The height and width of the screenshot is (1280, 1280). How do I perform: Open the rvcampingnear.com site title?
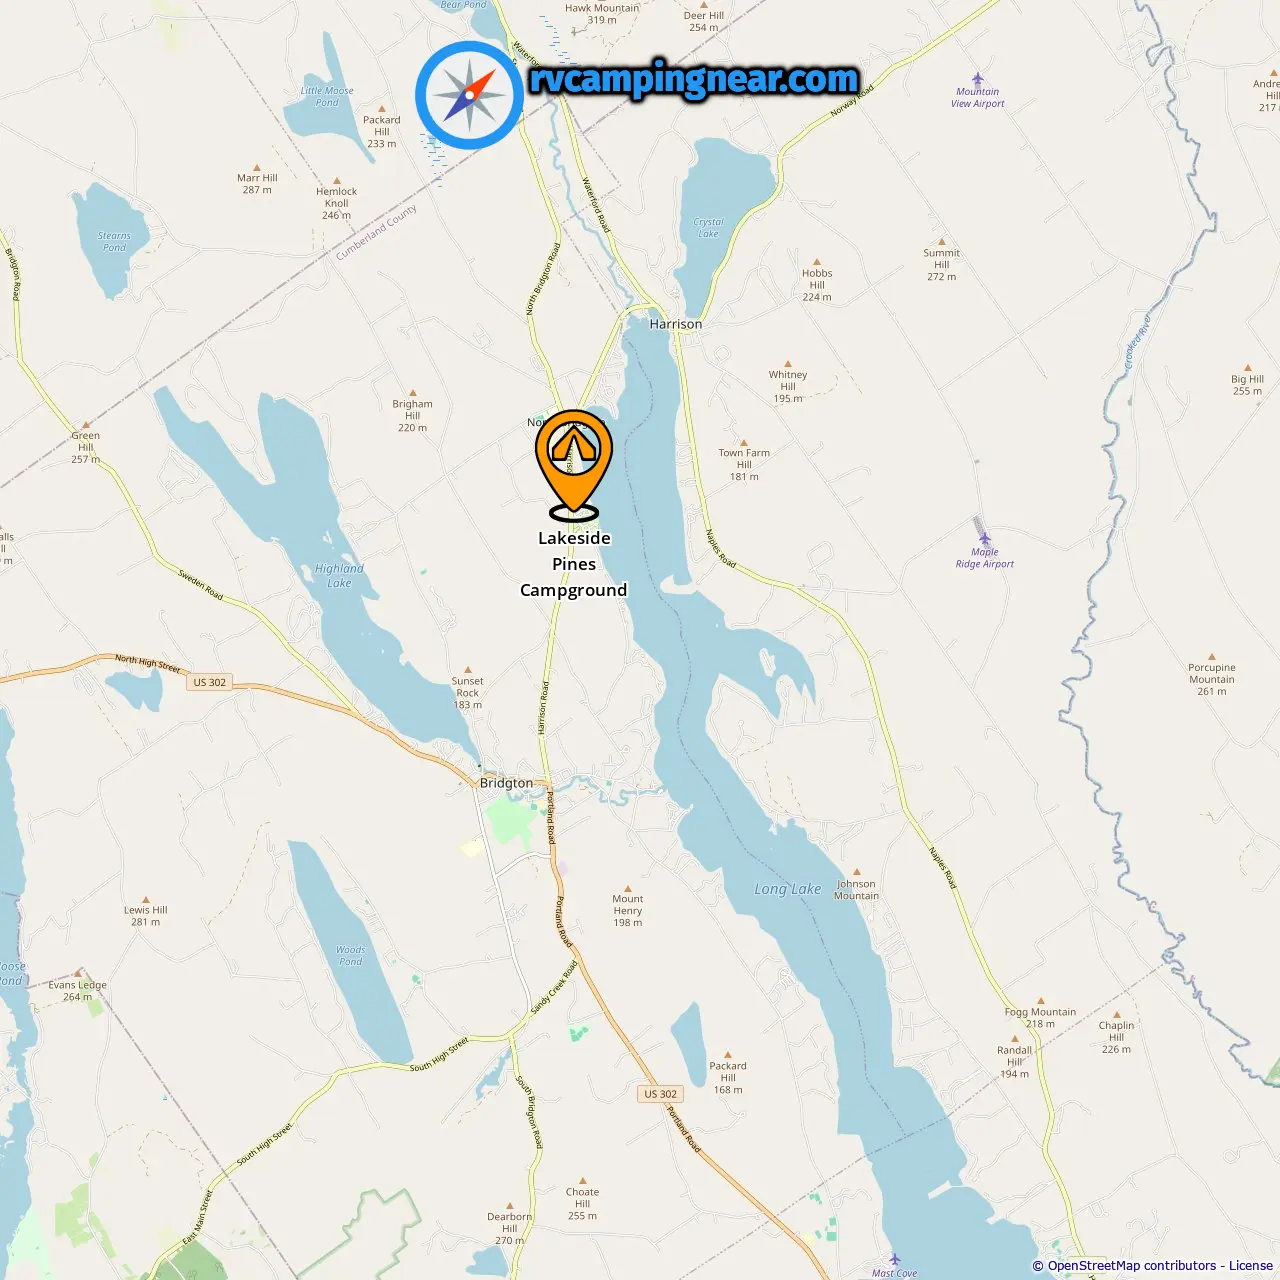pos(694,79)
